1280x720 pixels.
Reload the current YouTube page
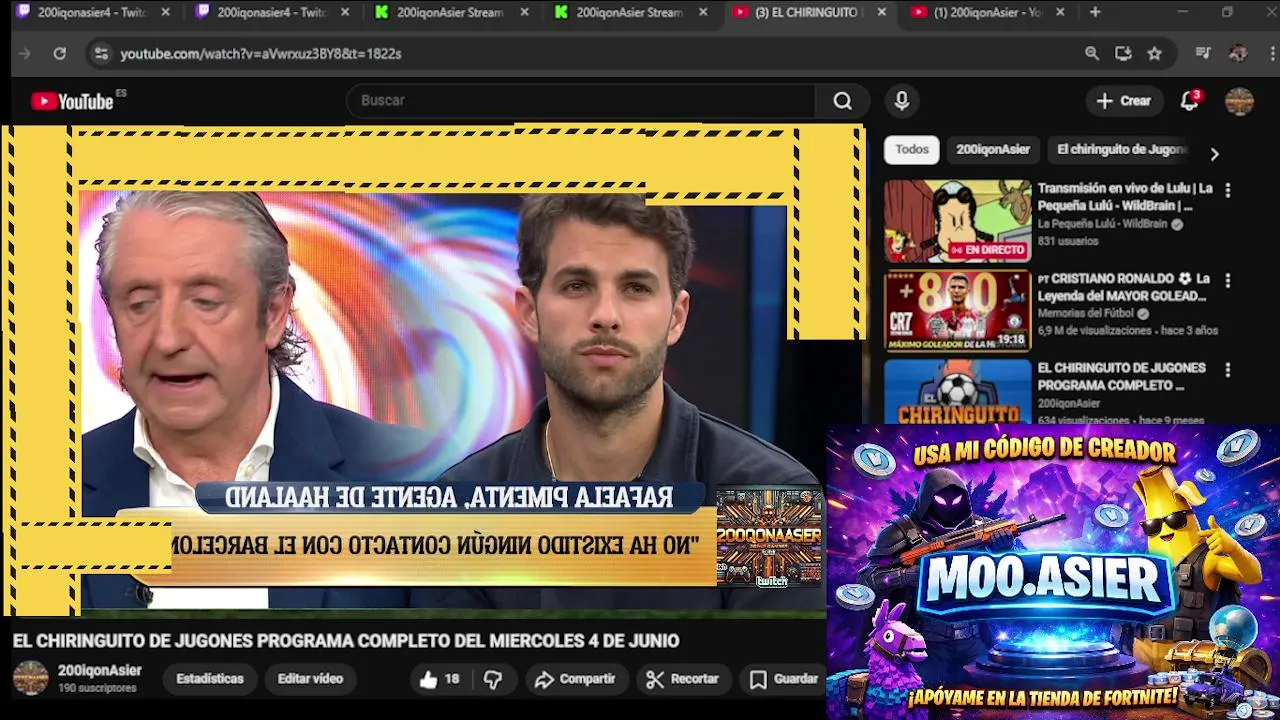coord(60,54)
